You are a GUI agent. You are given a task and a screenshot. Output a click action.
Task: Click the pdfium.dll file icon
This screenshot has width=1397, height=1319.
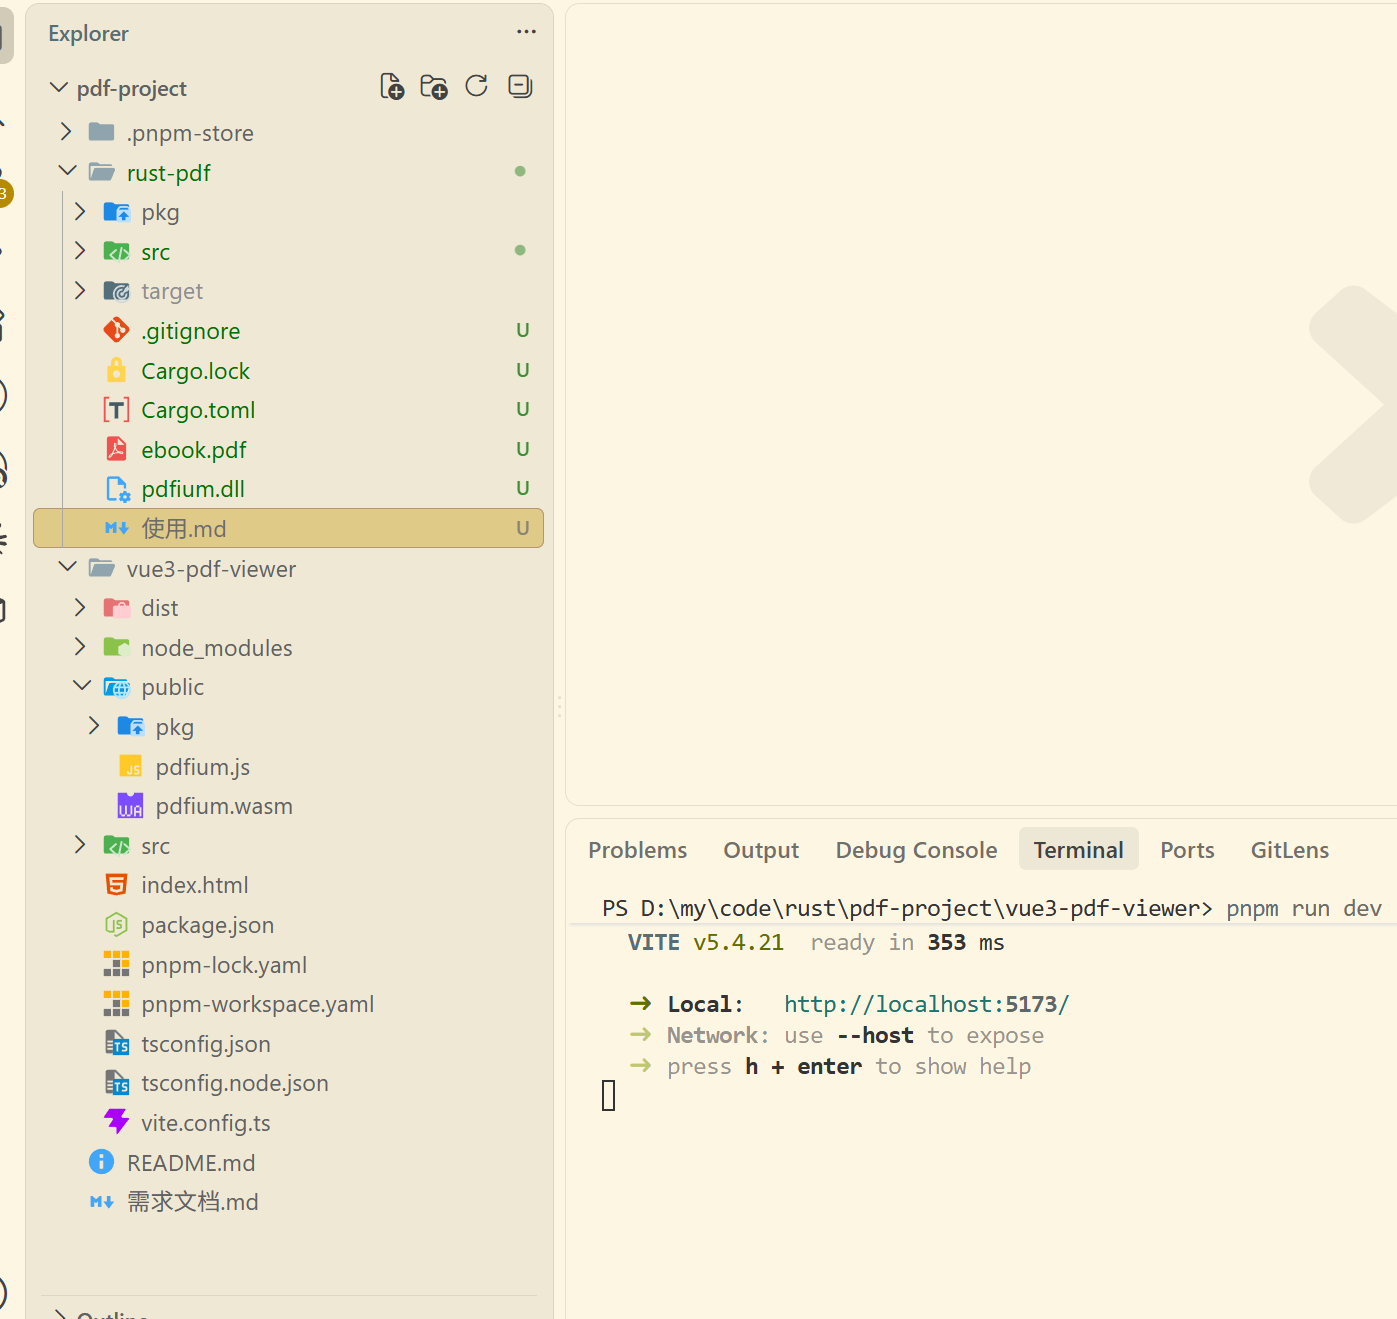tap(117, 489)
